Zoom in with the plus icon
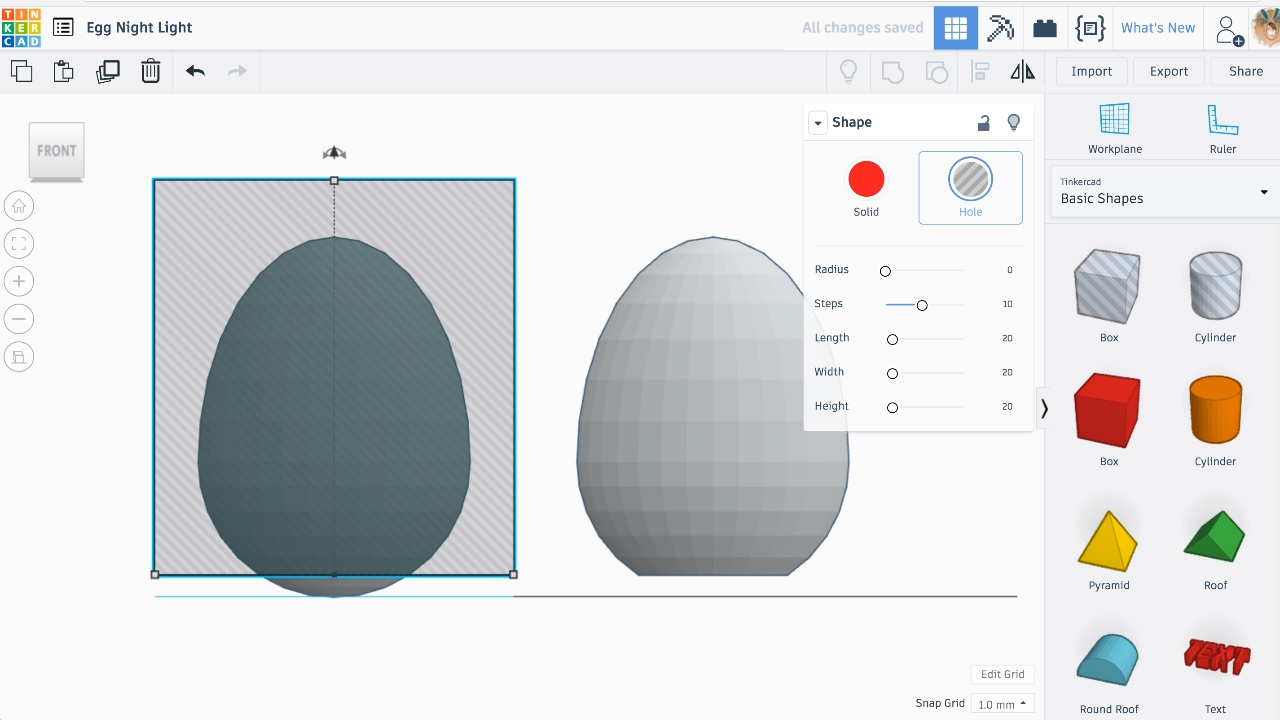 pos(19,282)
